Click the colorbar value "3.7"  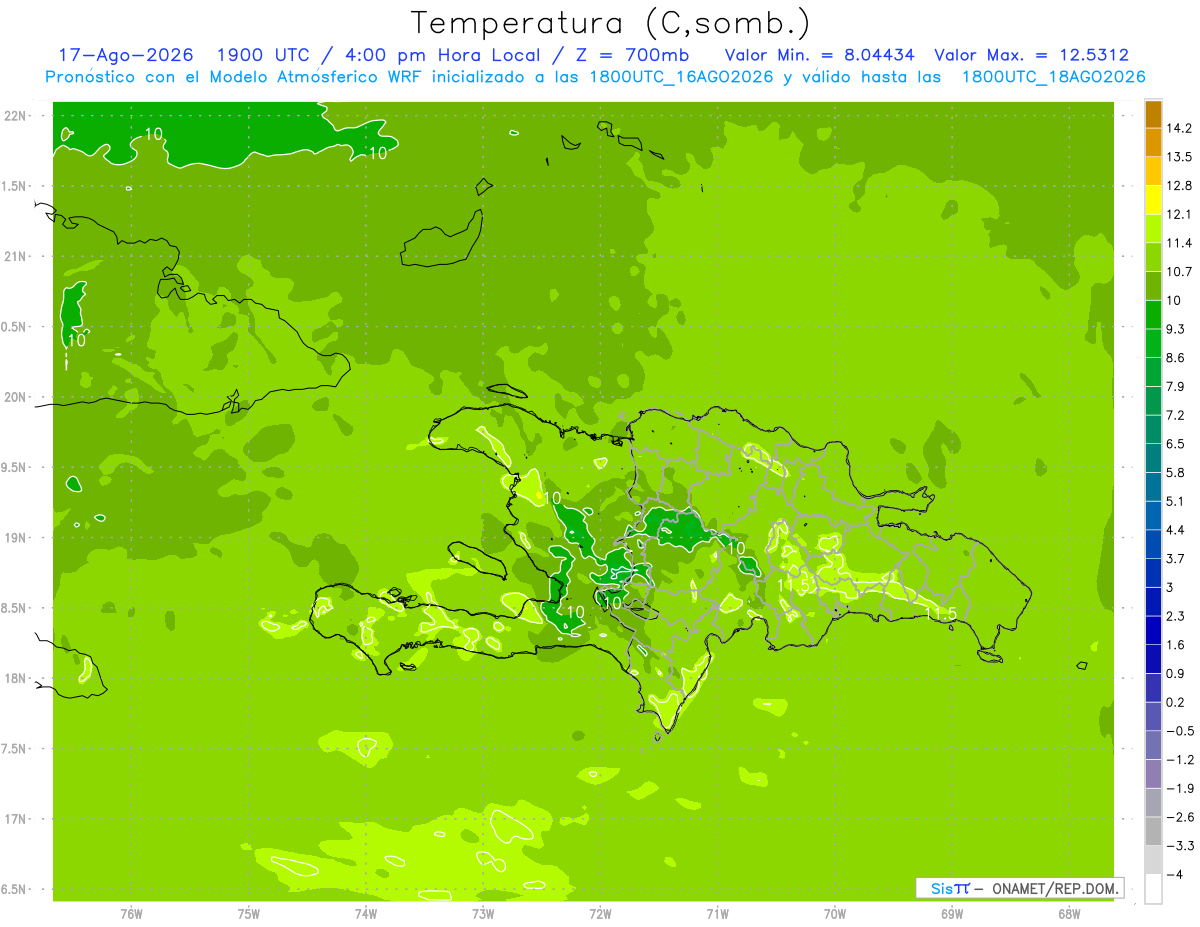1175,558
